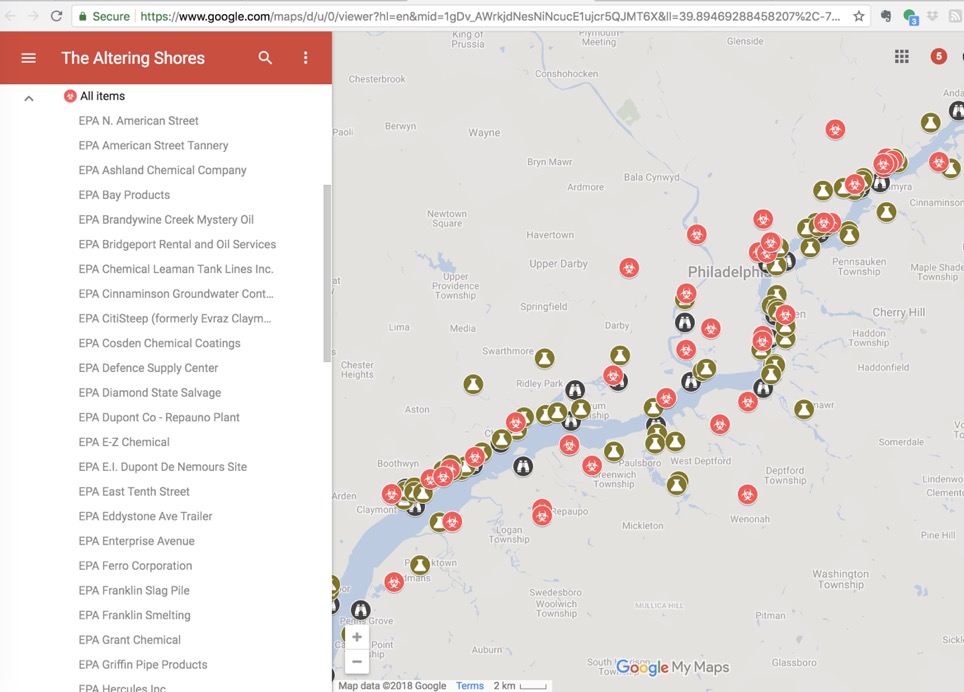Open the Evernote elephant extension
The width and height of the screenshot is (964, 692).
pyautogui.click(x=886, y=16)
